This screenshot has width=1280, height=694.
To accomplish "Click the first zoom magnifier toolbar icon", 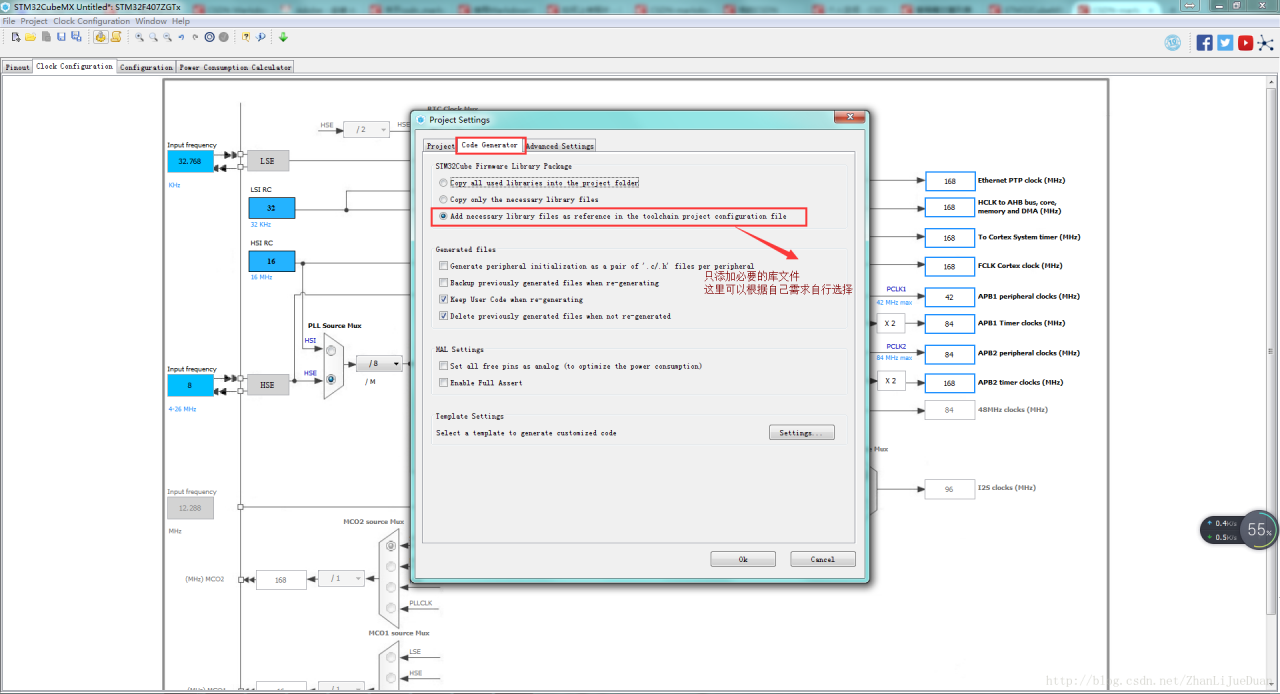I will [x=140, y=37].
